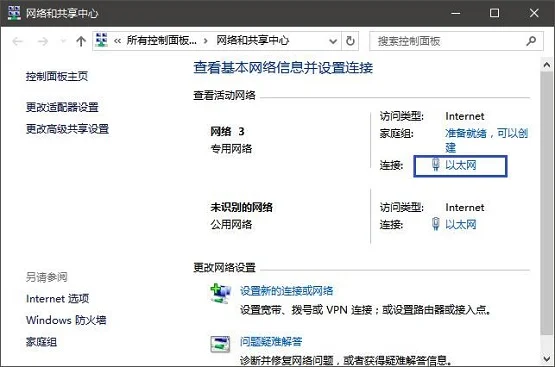Click 设置新的连接或网络 link
This screenshot has height=367, width=555.
click(x=286, y=291)
